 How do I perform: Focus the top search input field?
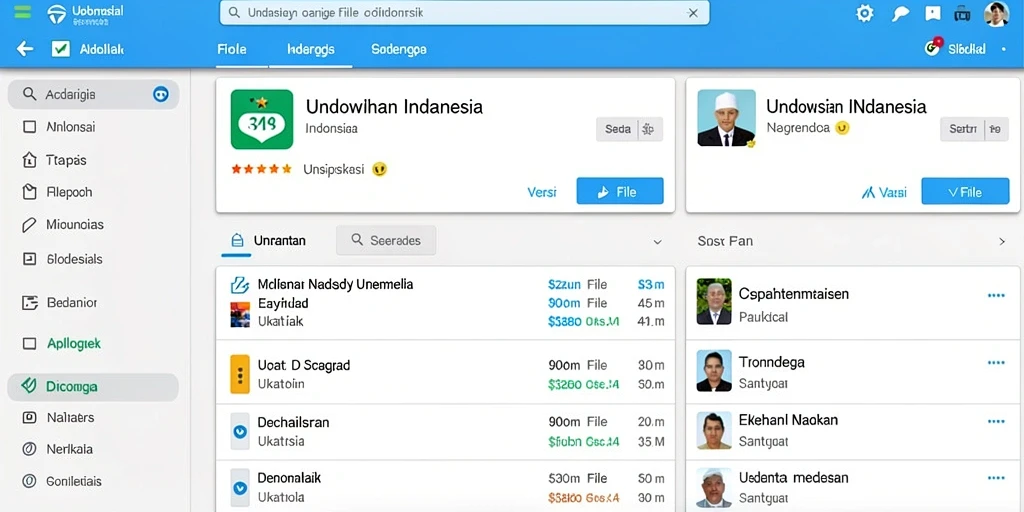464,13
